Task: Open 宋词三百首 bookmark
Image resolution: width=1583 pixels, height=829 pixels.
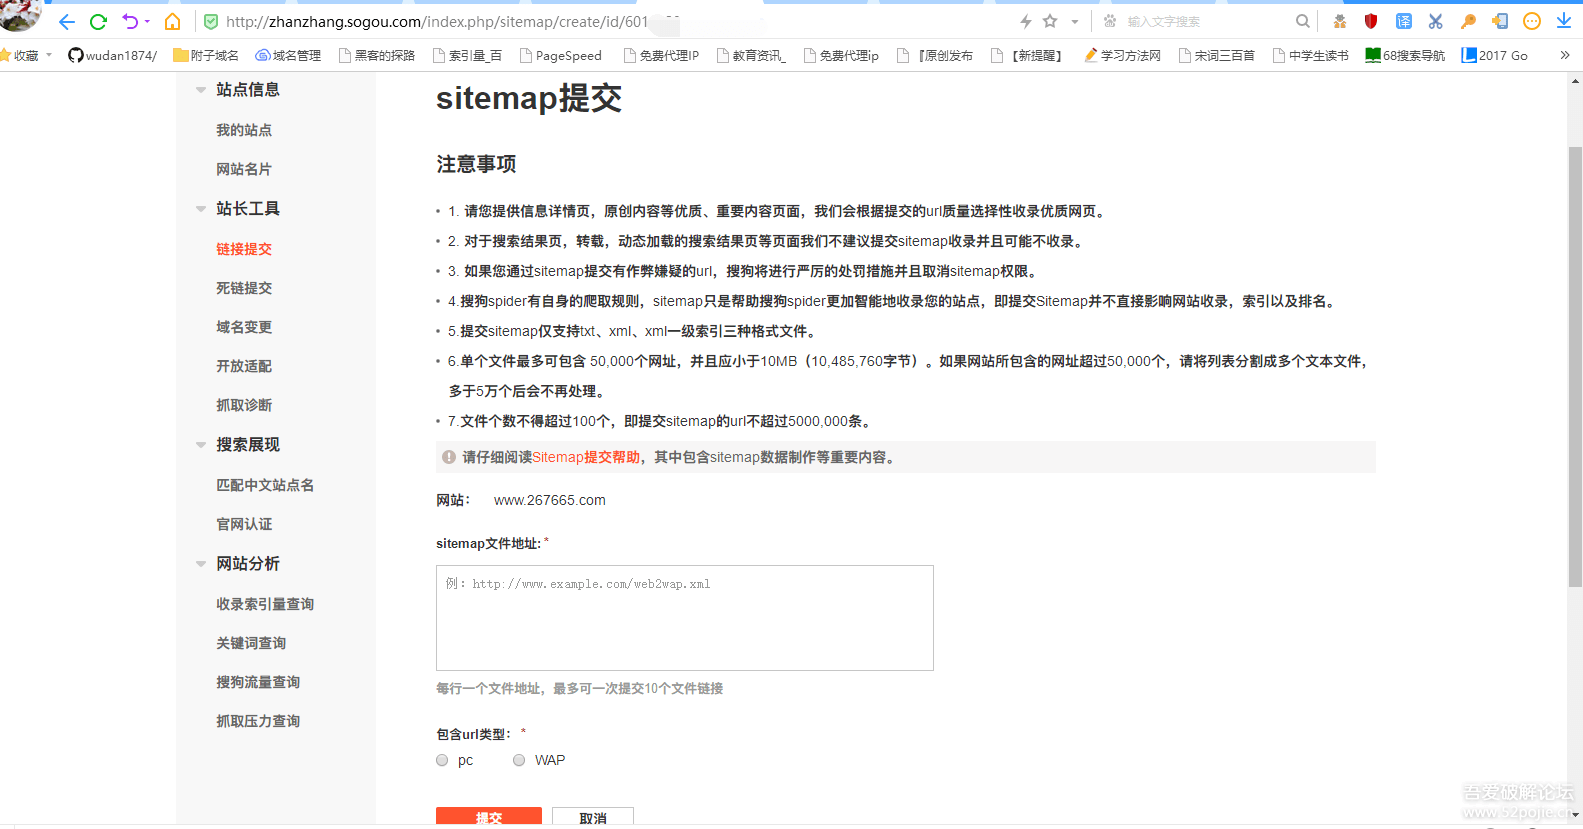Action: pos(1217,55)
